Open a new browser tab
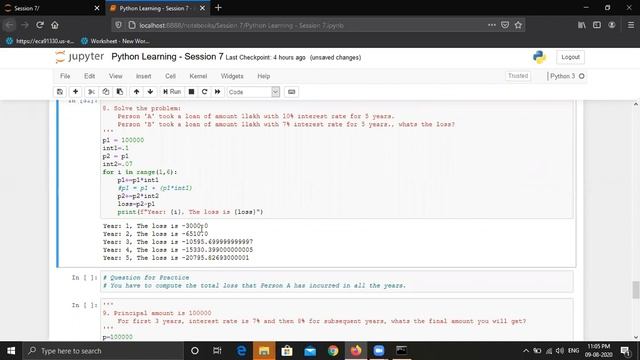 tap(218, 8)
